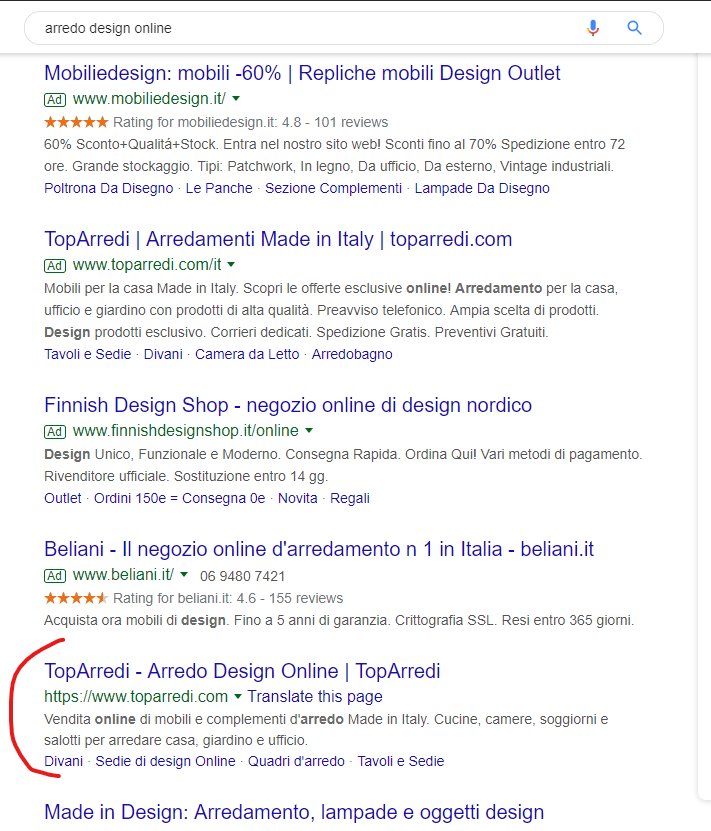The image size is (711, 831).
Task: Click the green URL https://www.toparredi.com
Action: [136, 696]
